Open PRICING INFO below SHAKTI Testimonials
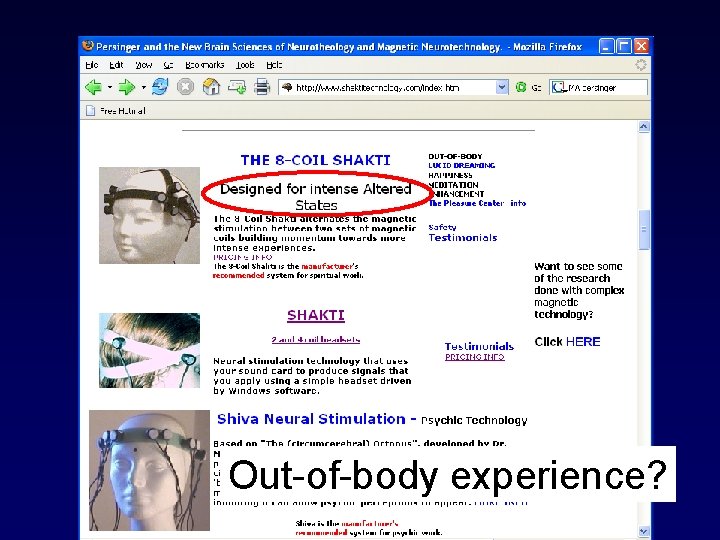The height and width of the screenshot is (540, 720). click(474, 357)
